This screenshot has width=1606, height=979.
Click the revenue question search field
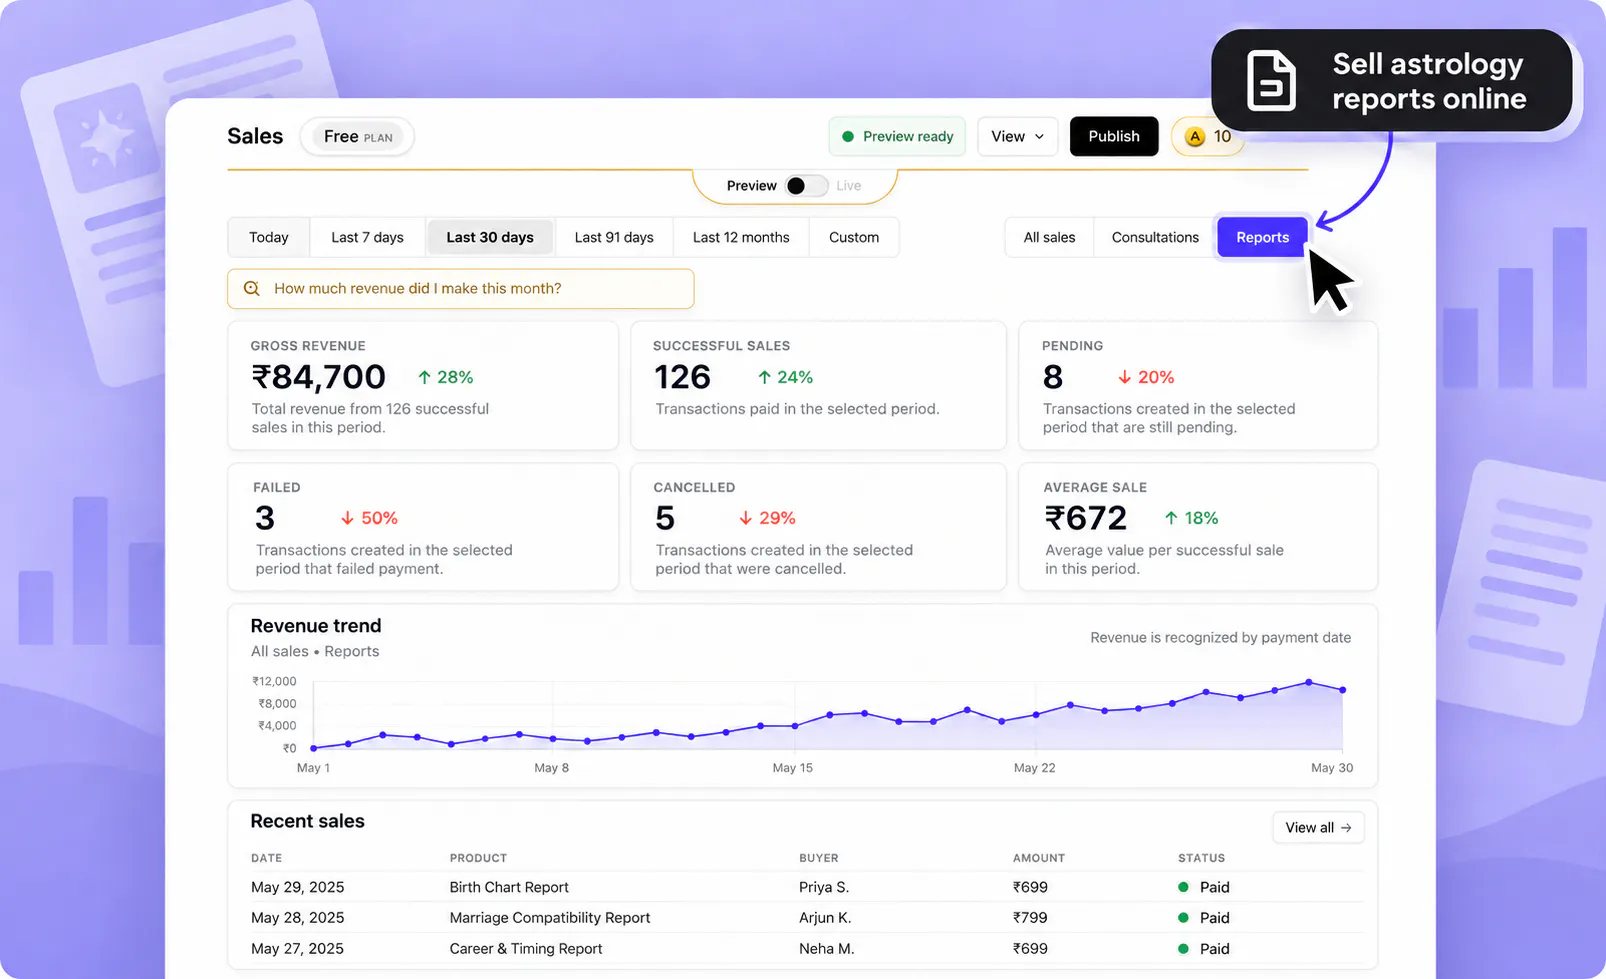click(x=461, y=288)
